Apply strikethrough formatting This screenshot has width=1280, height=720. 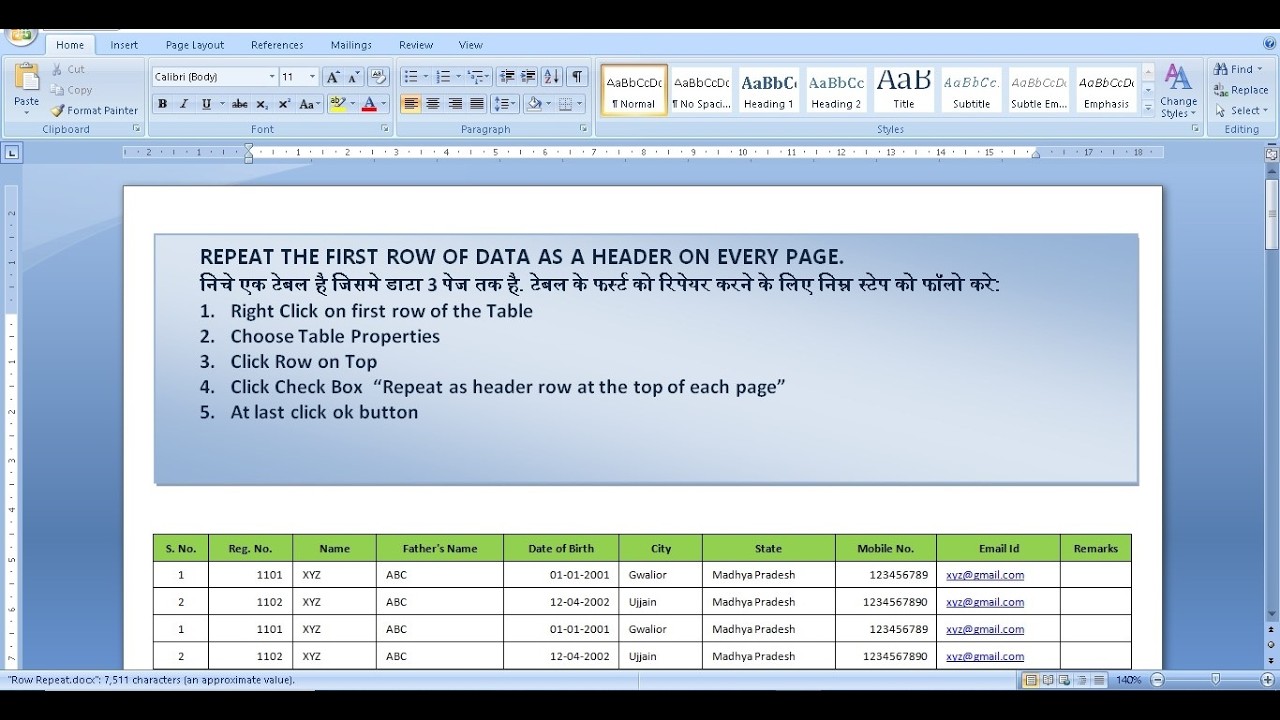239,104
